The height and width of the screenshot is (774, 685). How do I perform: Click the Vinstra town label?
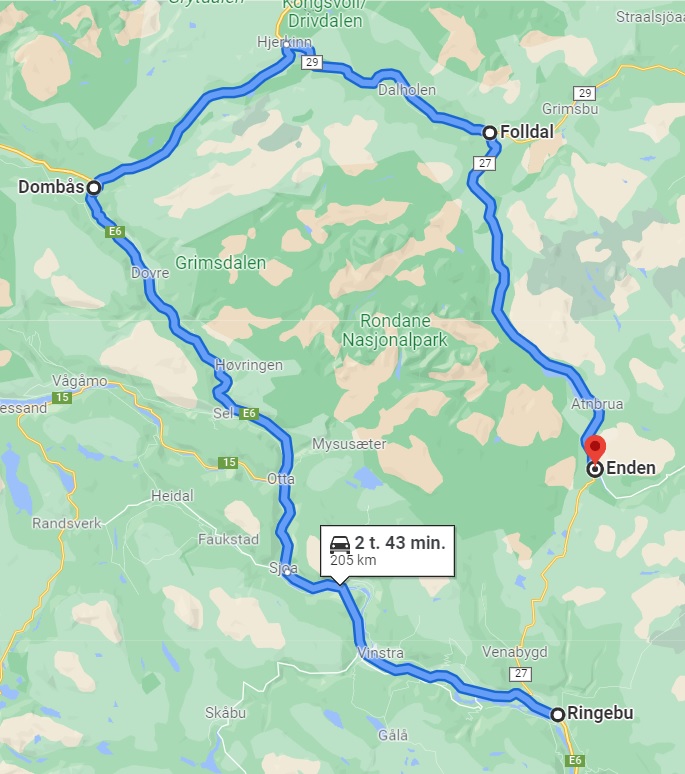point(381,653)
